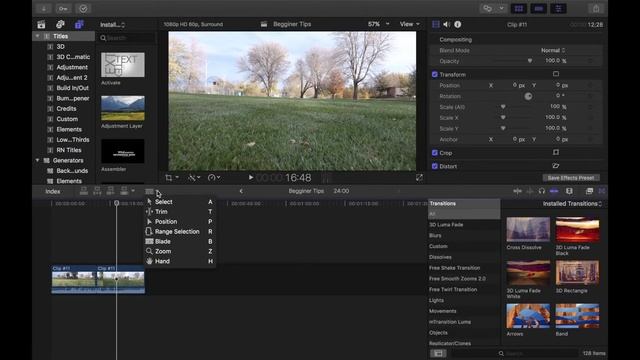640x360 pixels.
Task: Click the Transform on-screen controls icon
Action: click(x=556, y=74)
